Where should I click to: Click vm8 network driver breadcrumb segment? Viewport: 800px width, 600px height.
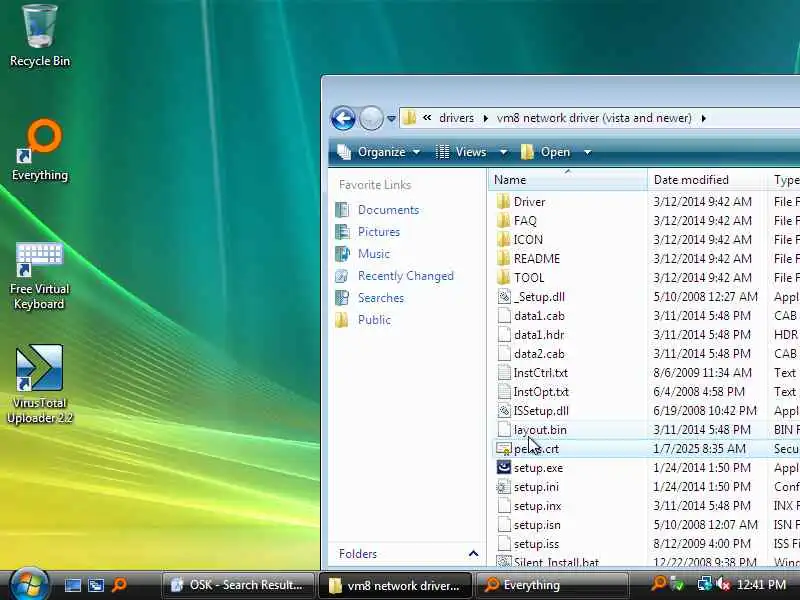(594, 118)
